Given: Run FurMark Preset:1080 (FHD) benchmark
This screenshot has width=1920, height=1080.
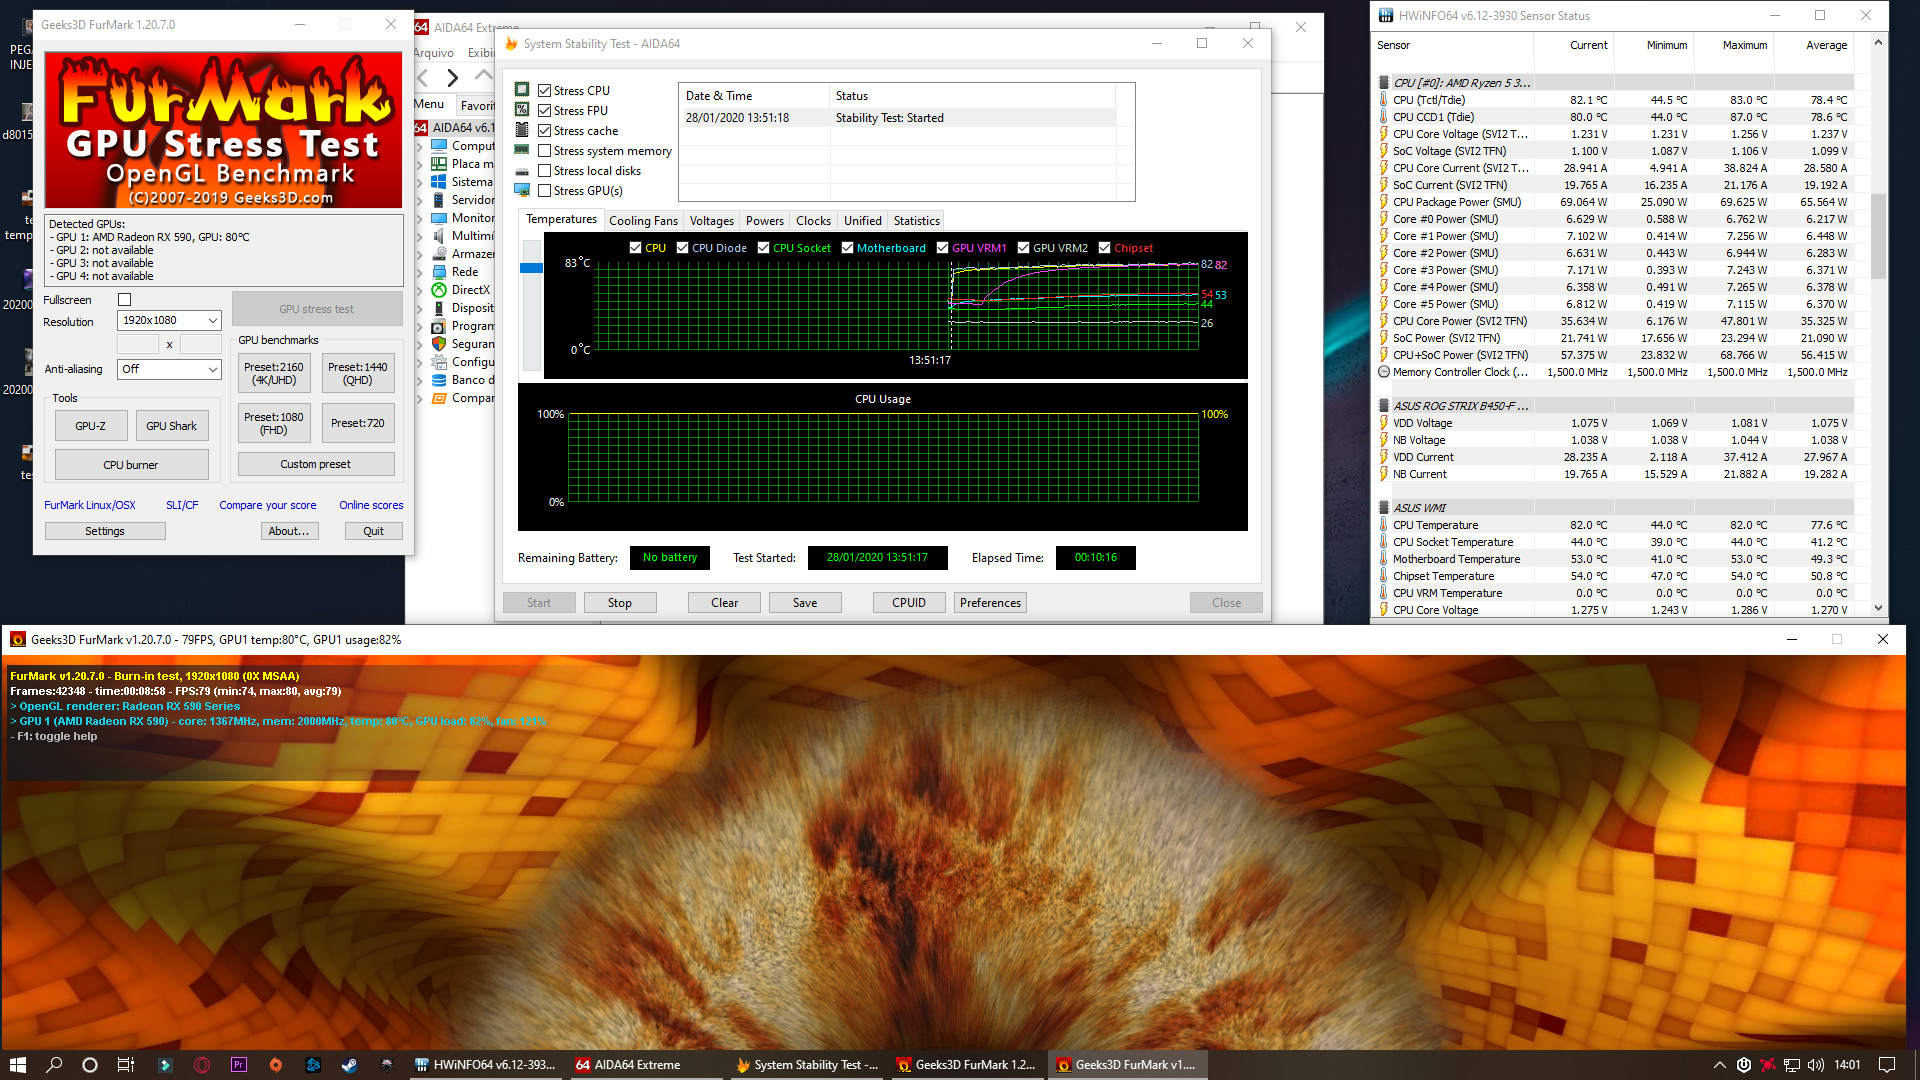Looking at the screenshot, I should click(x=274, y=423).
